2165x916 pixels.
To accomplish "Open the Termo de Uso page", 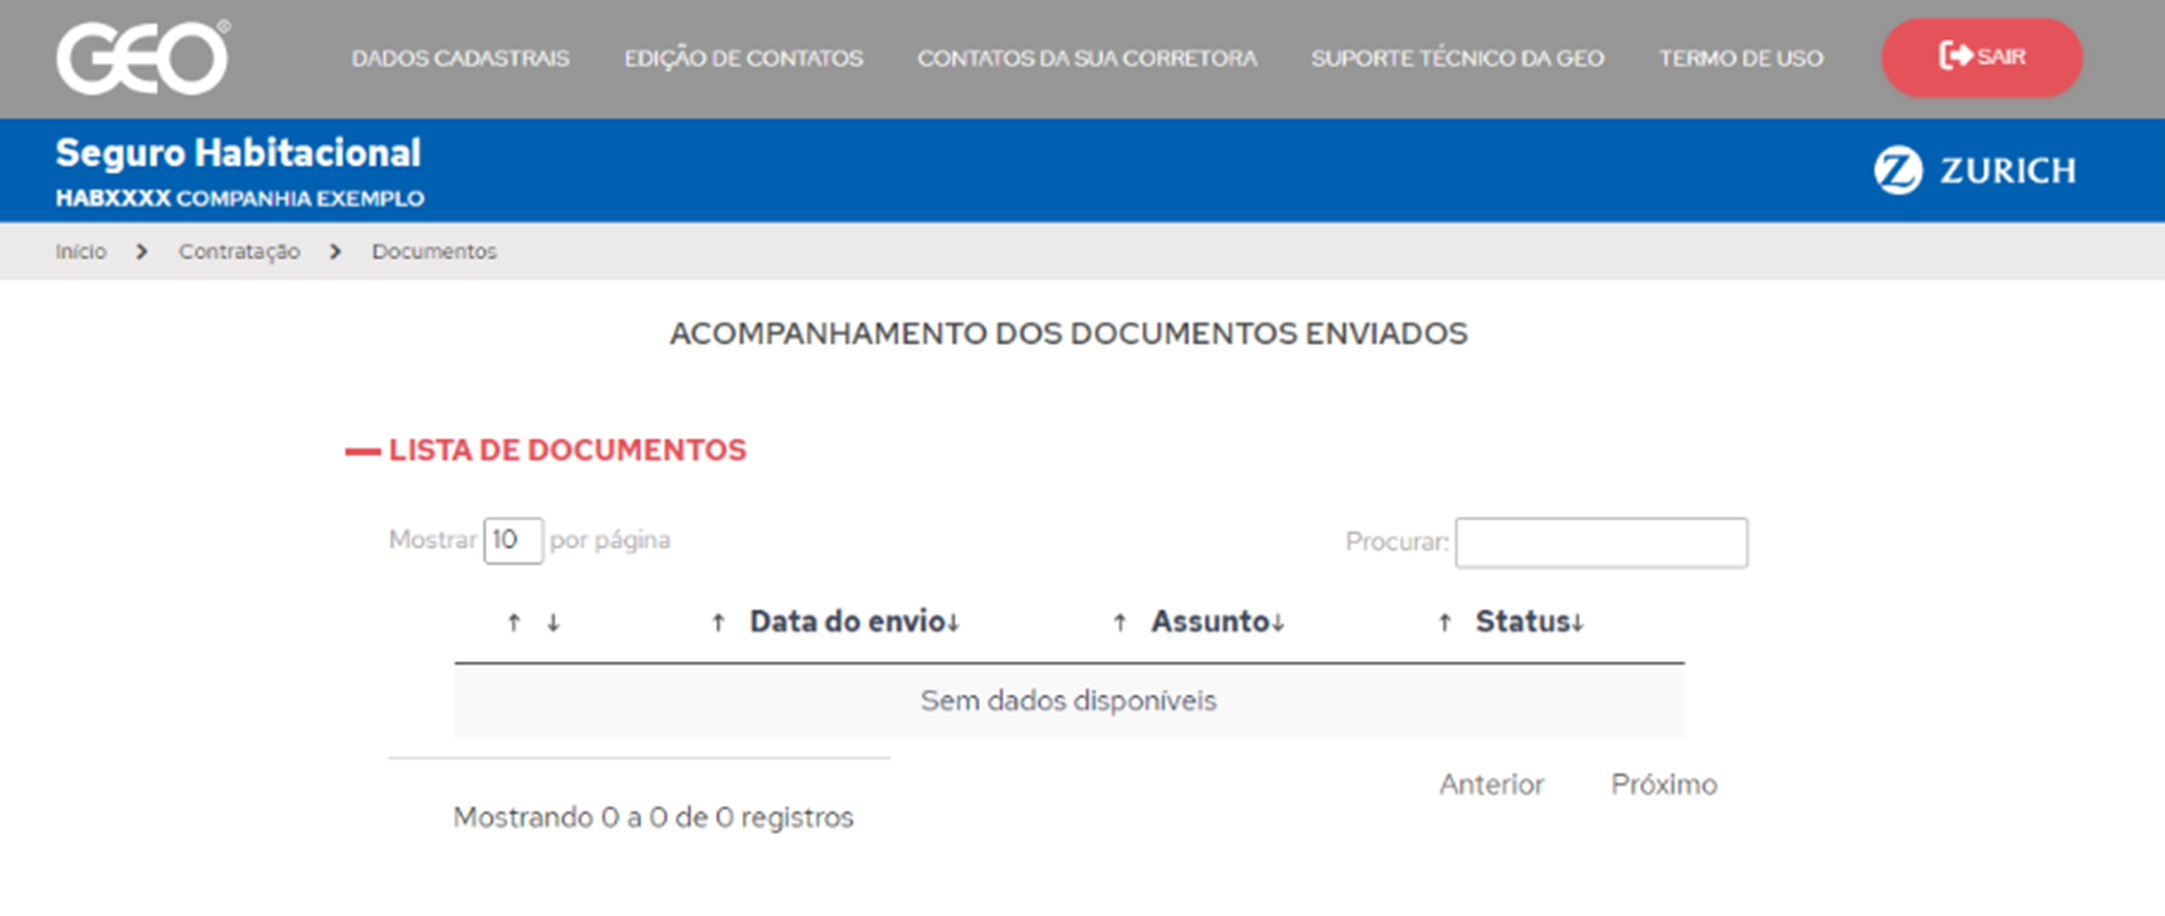I will click(1741, 58).
